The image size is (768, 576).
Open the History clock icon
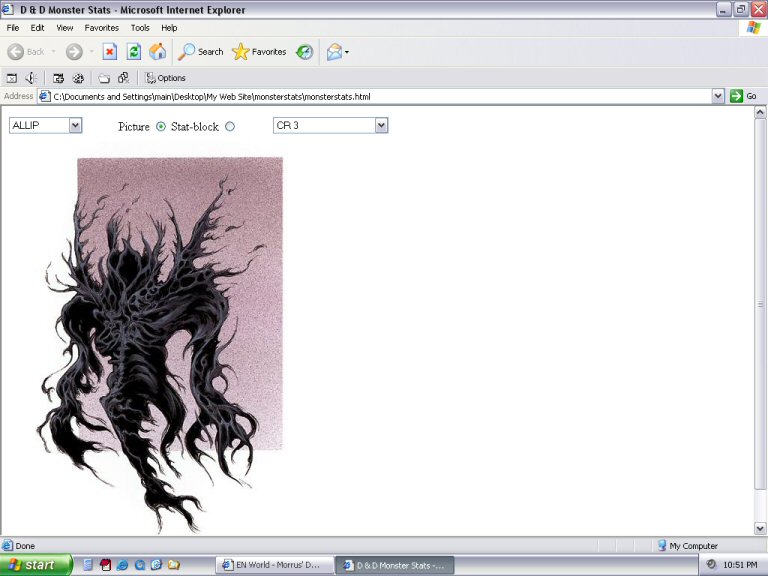[305, 51]
